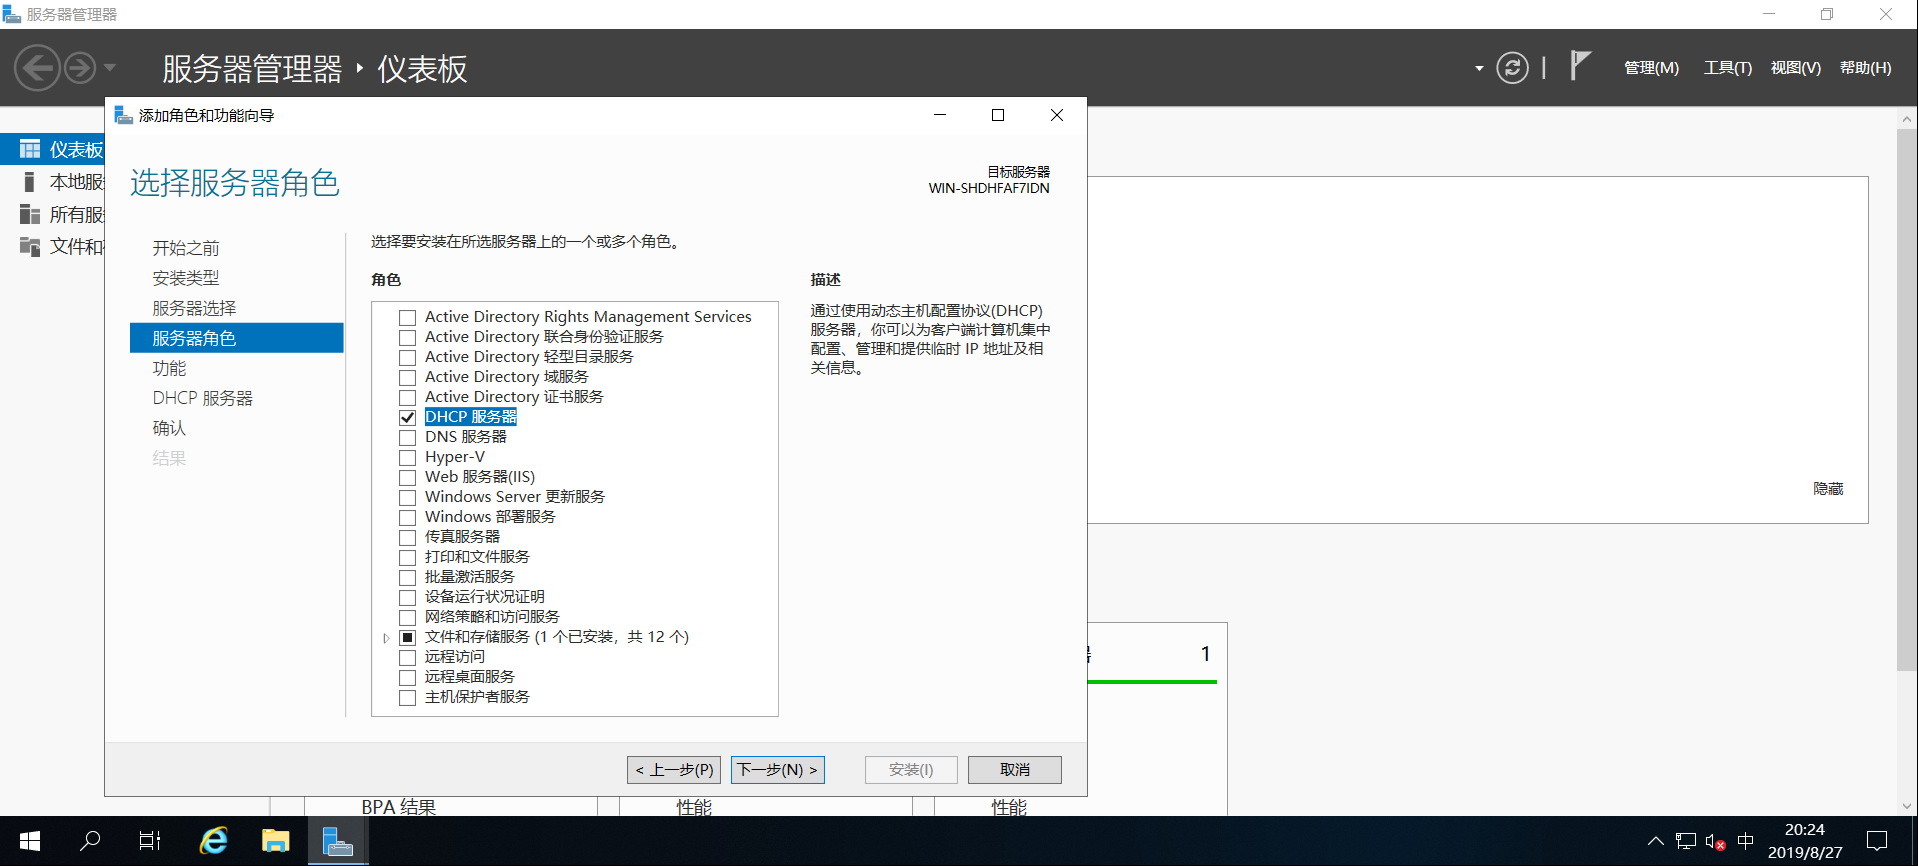
Task: Go to wizard step DHCP 服务器
Action: (x=202, y=398)
